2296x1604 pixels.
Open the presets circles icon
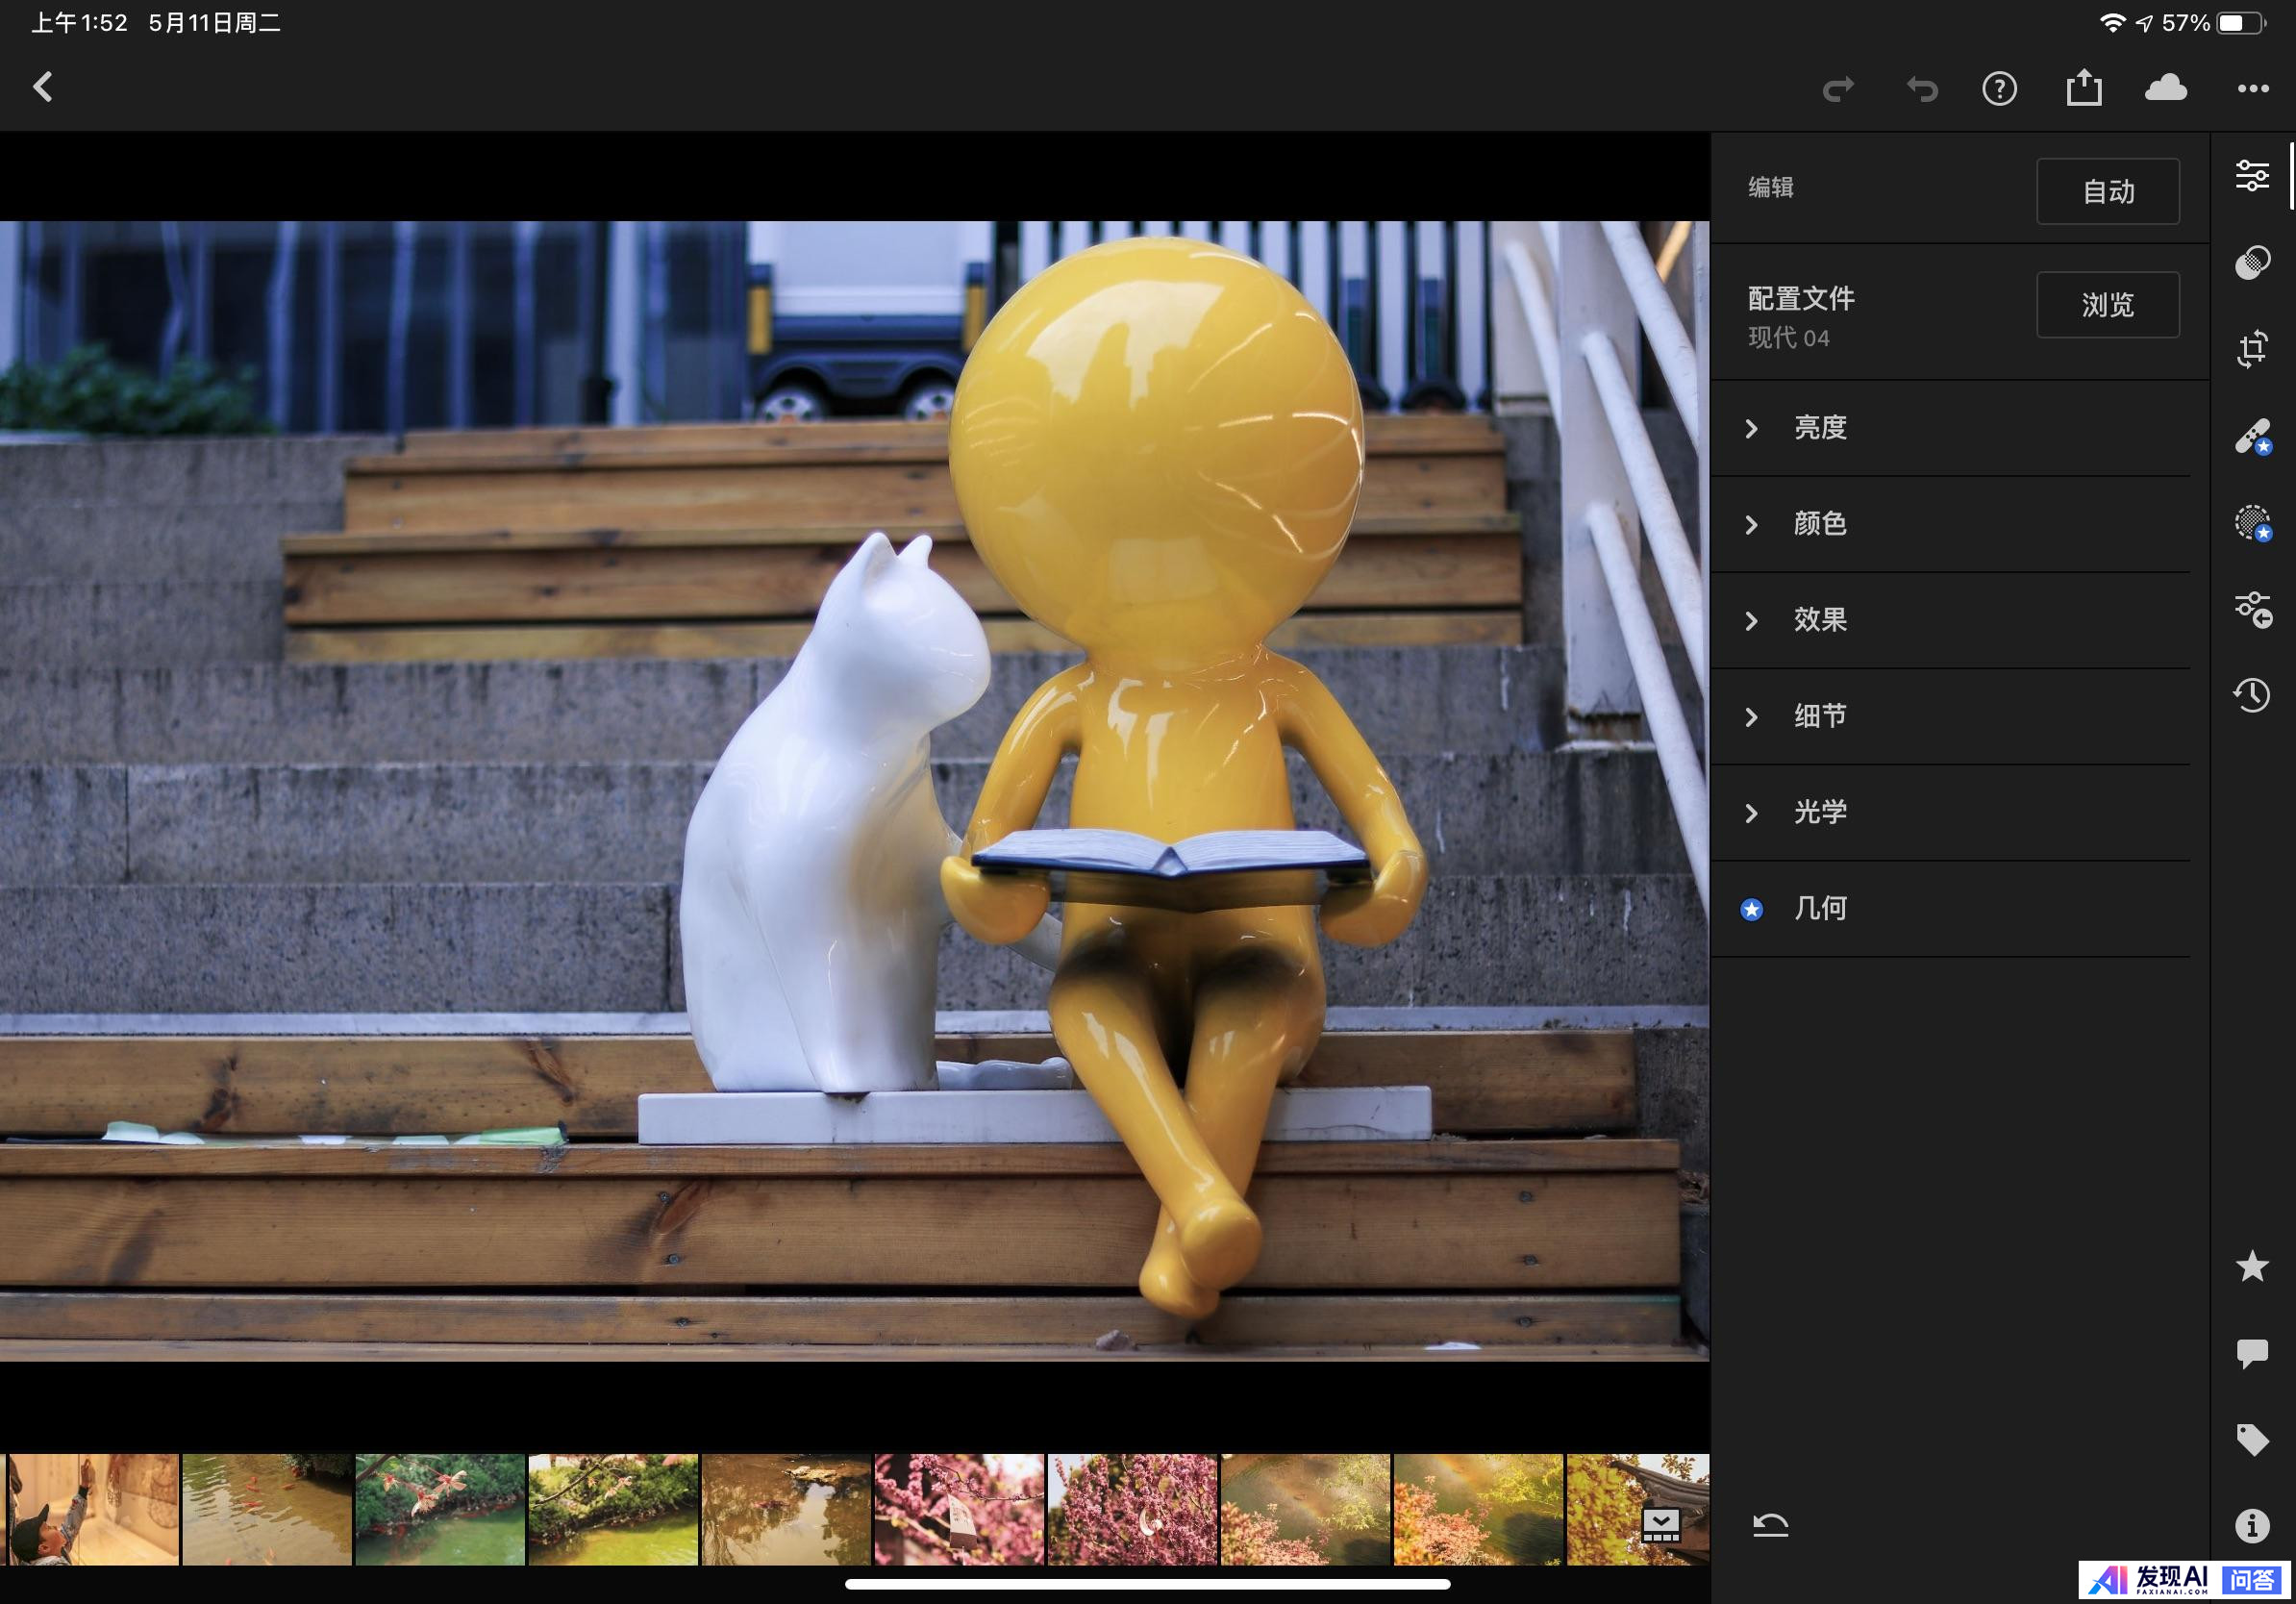[2252, 262]
